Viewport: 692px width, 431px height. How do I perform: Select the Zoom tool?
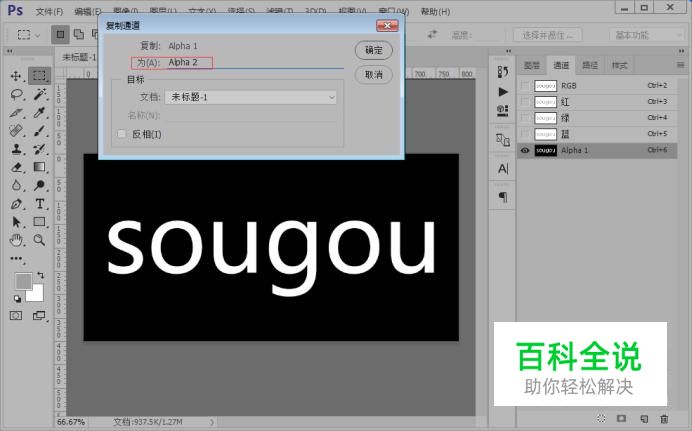coord(39,240)
